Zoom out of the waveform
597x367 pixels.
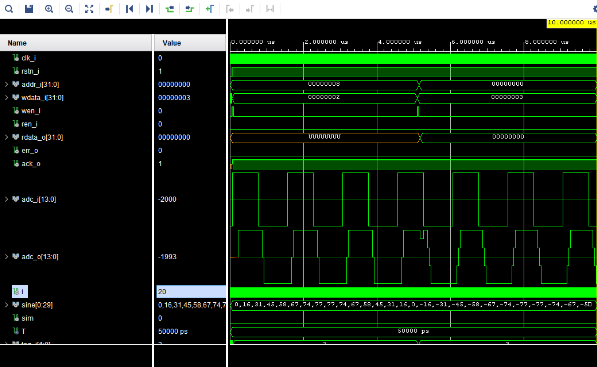[69, 9]
